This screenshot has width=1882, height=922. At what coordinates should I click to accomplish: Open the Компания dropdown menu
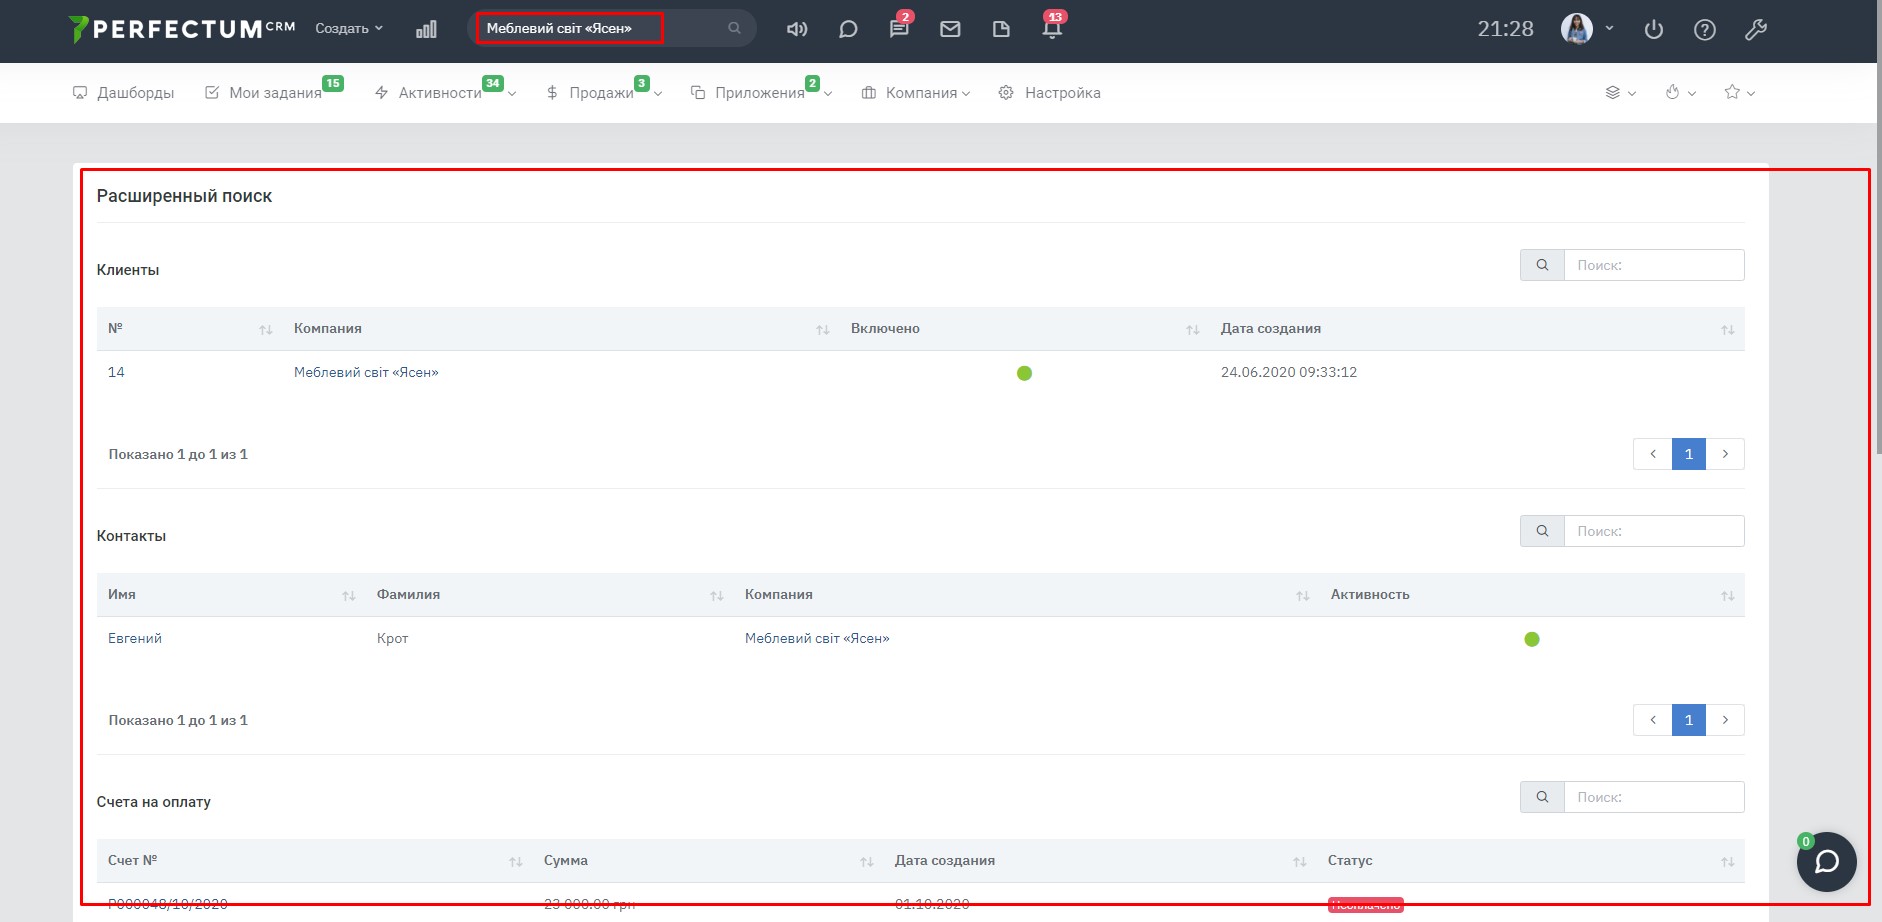pos(916,93)
